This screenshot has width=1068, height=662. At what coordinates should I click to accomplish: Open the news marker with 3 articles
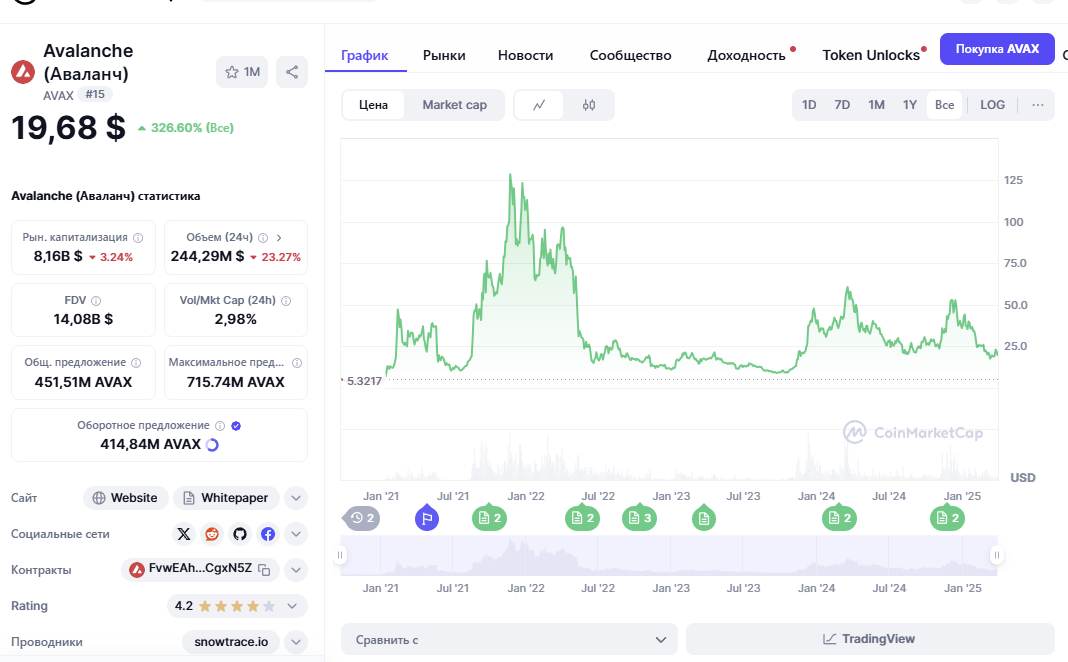640,518
